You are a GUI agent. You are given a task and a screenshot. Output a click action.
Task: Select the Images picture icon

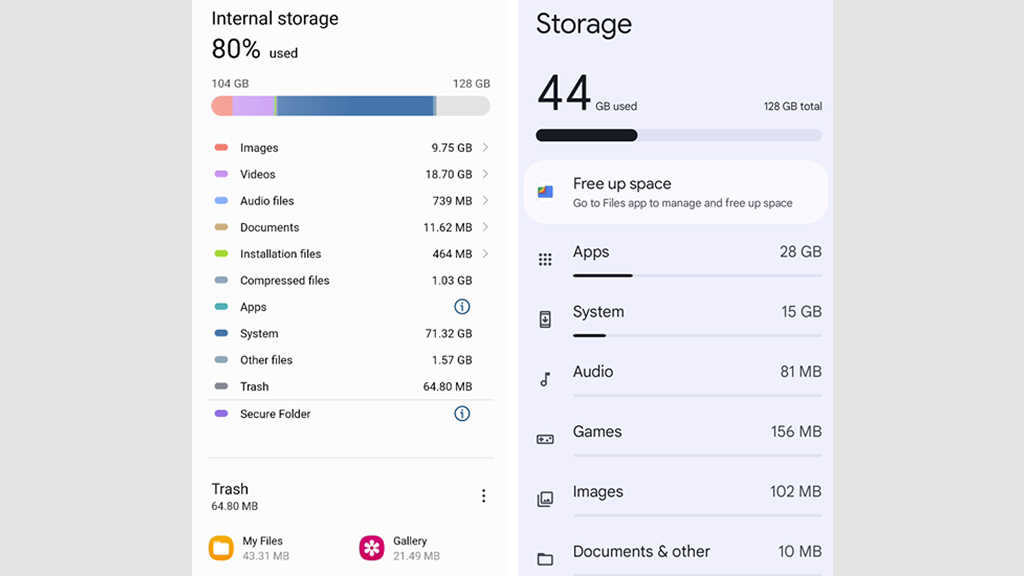(545, 498)
